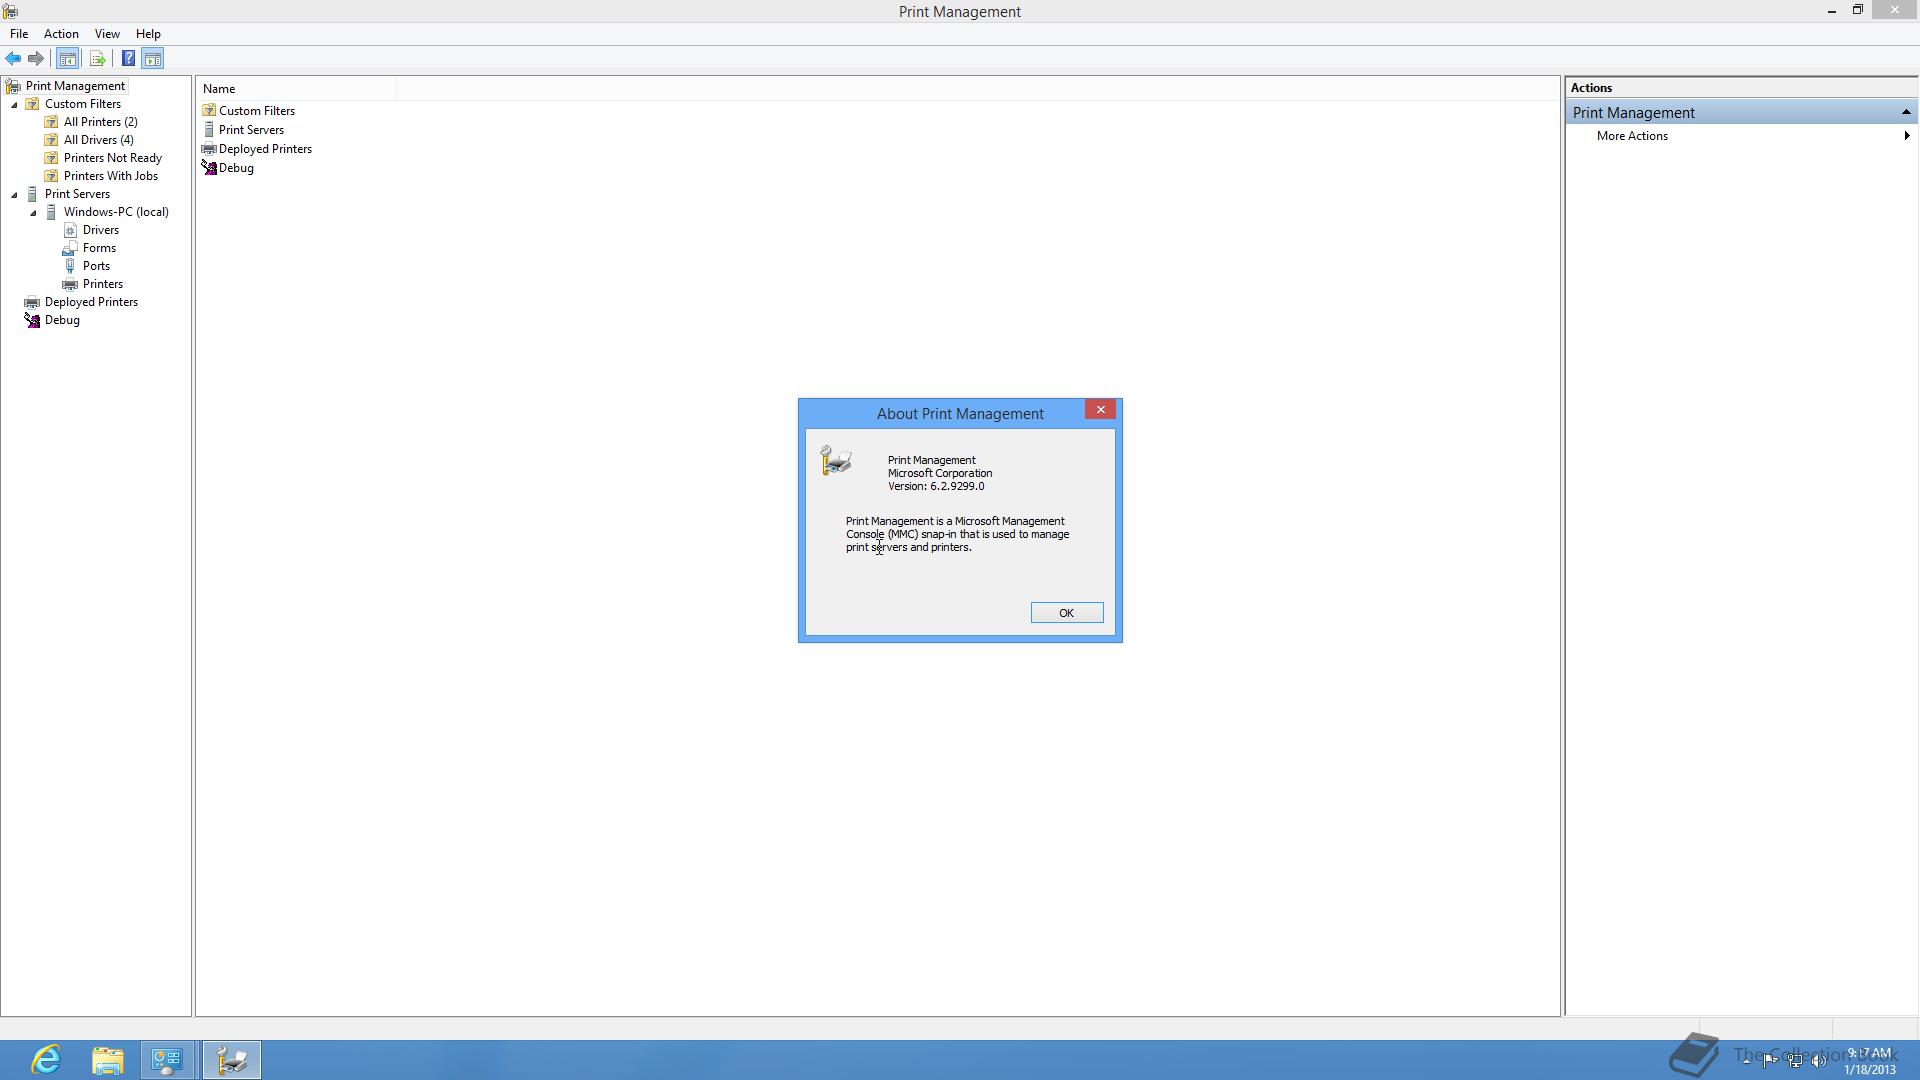1920x1080 pixels.
Task: Open the File menu
Action: coord(19,34)
